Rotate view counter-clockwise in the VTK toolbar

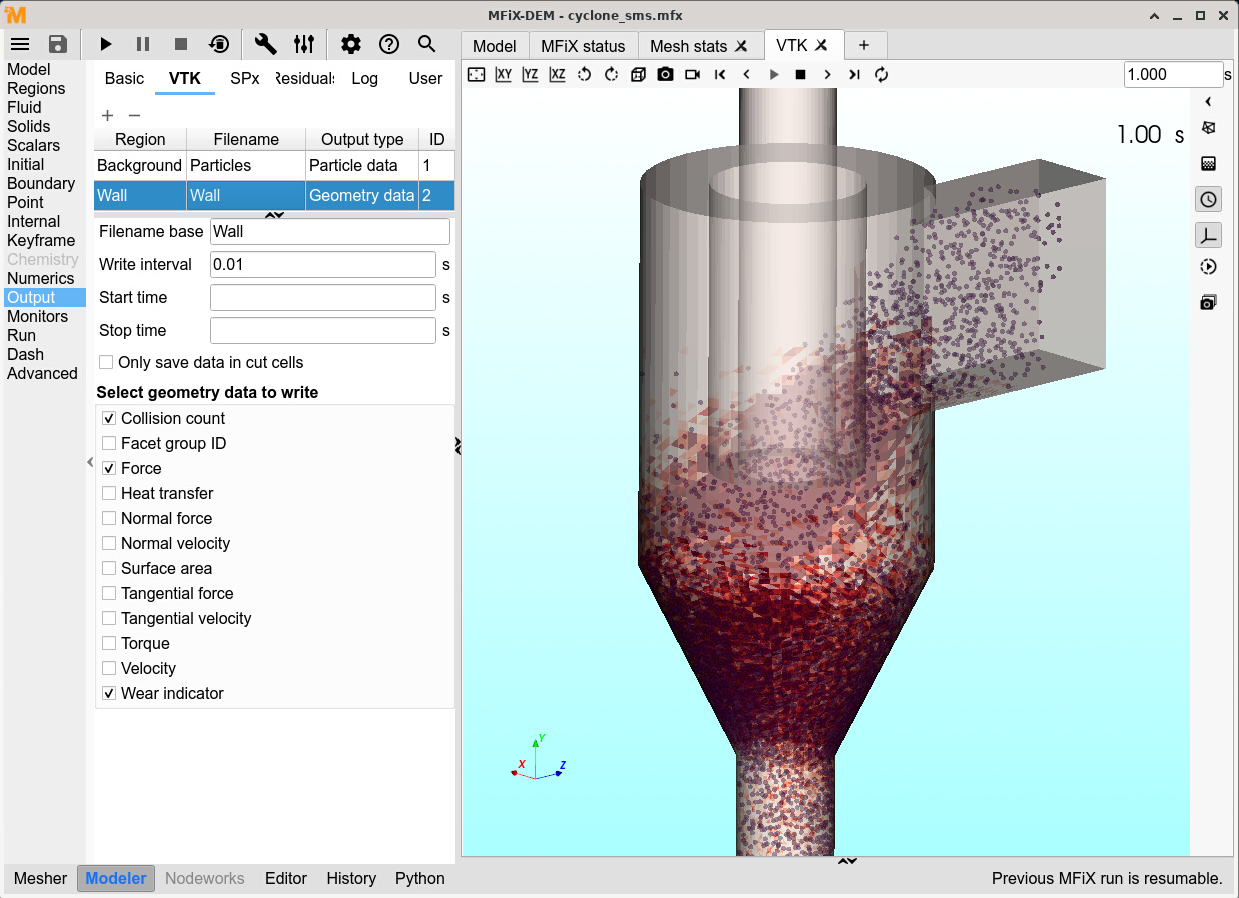pos(584,74)
